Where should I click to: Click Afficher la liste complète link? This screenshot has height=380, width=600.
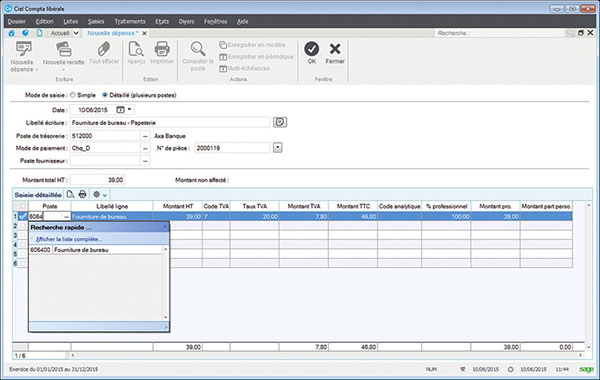point(69,239)
